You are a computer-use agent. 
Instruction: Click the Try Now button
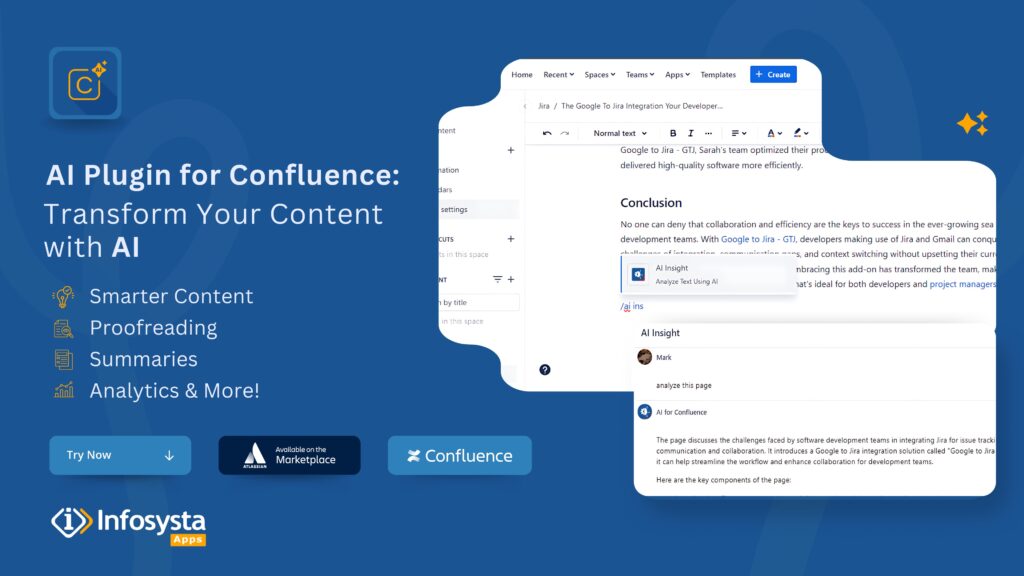tap(120, 455)
